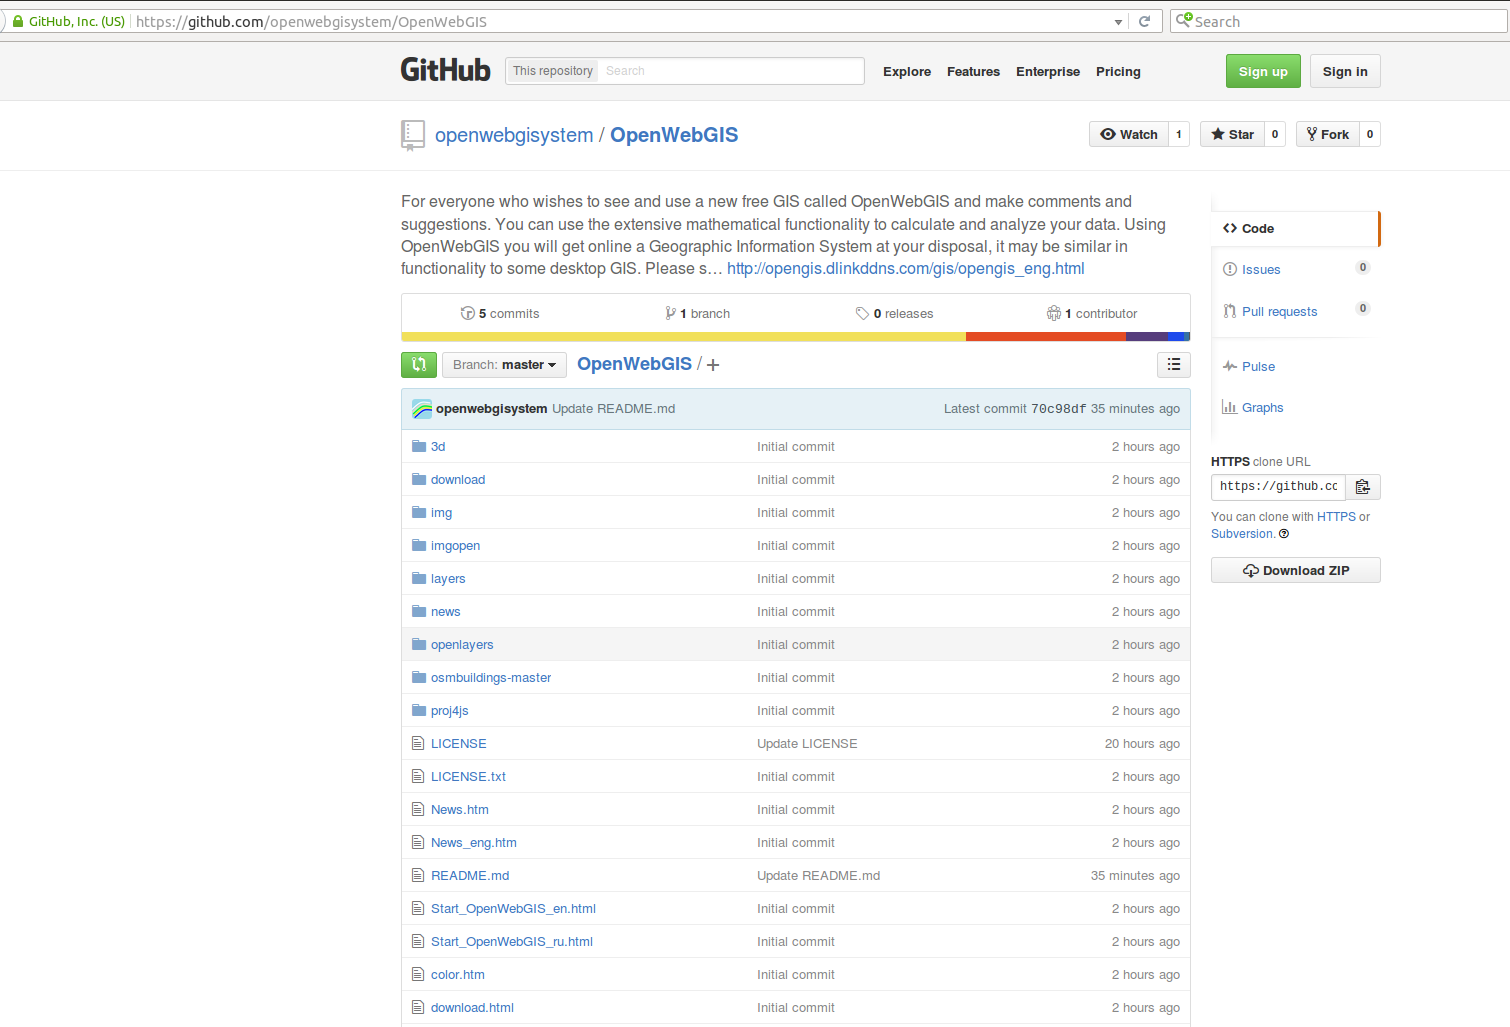Click the plus icon to create new file
The height and width of the screenshot is (1027, 1510).
click(713, 365)
